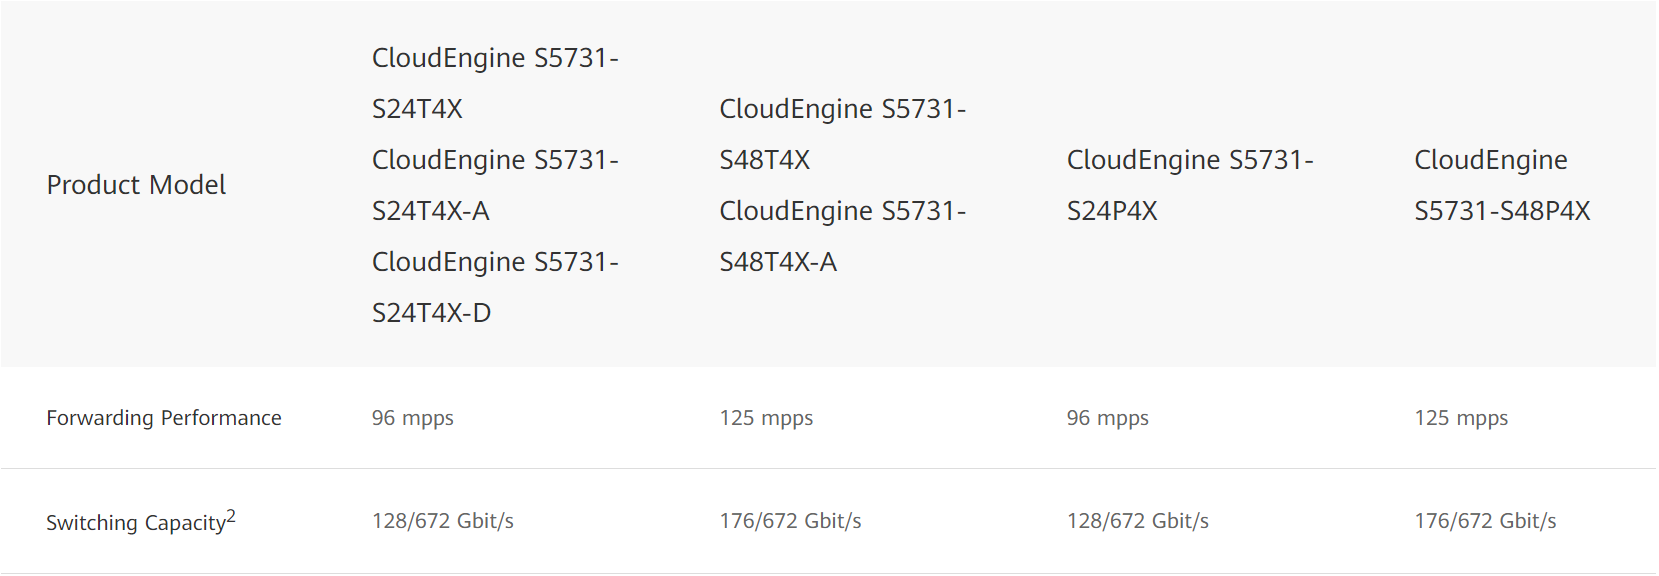Click 176/672 Gbit/s in the S48T4X column
This screenshot has height=576, width=1659.
(x=790, y=521)
